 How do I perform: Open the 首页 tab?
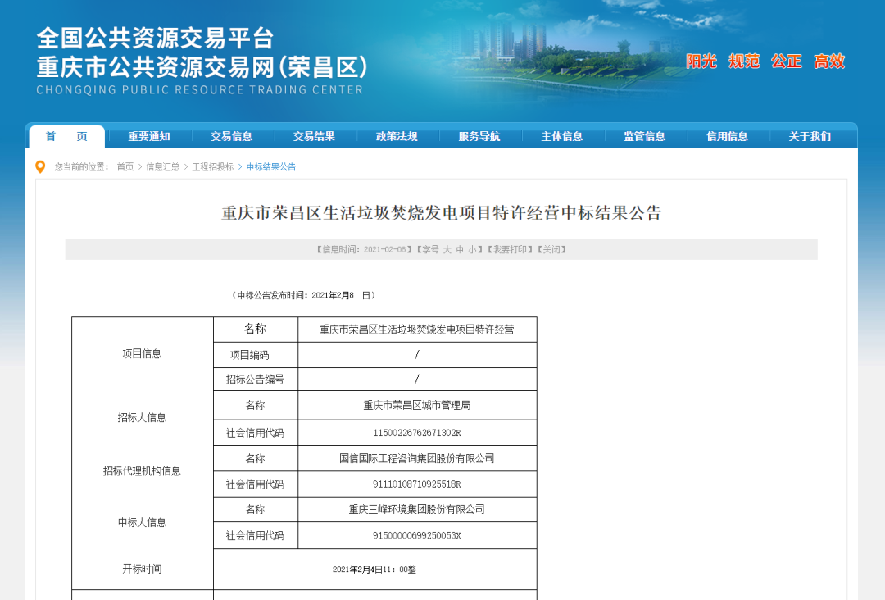point(59,136)
